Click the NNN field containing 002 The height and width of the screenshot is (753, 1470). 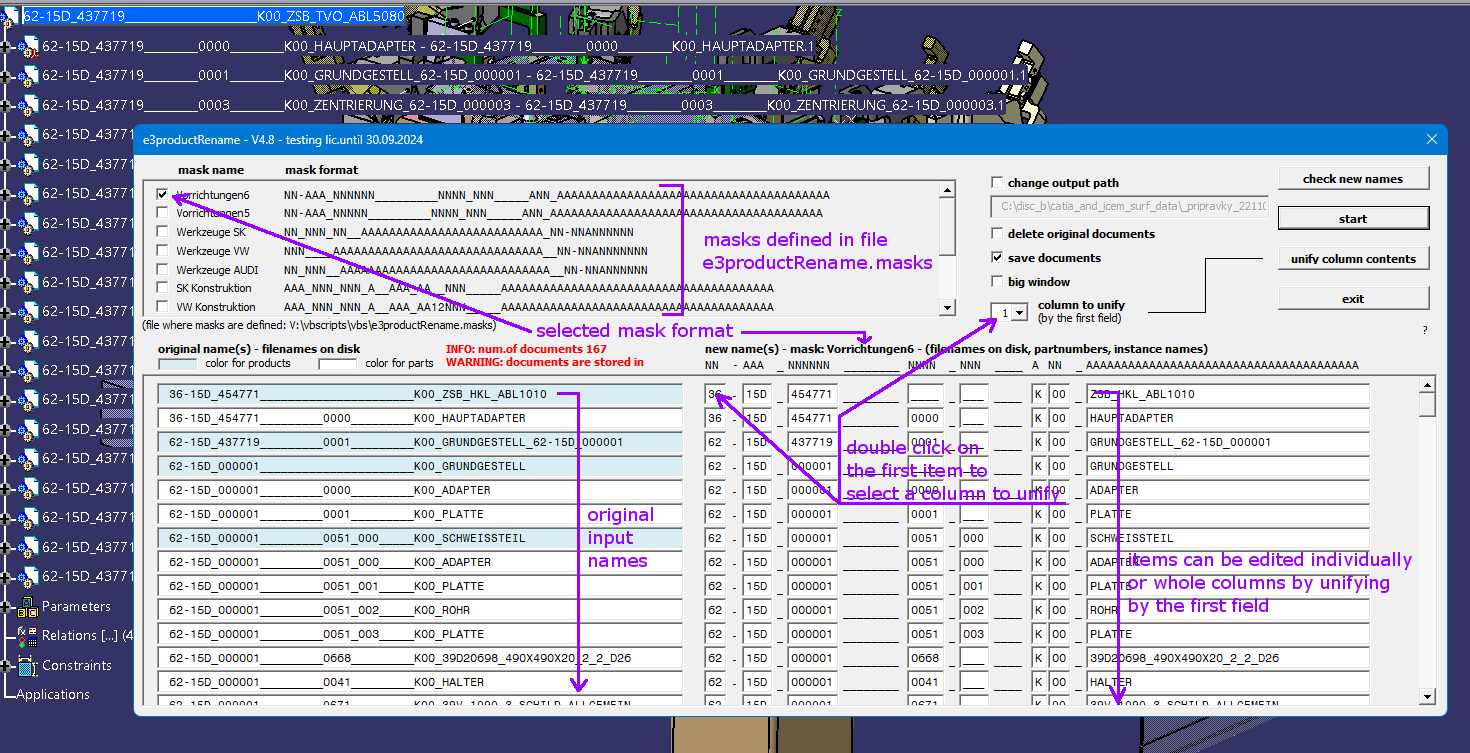coord(974,610)
